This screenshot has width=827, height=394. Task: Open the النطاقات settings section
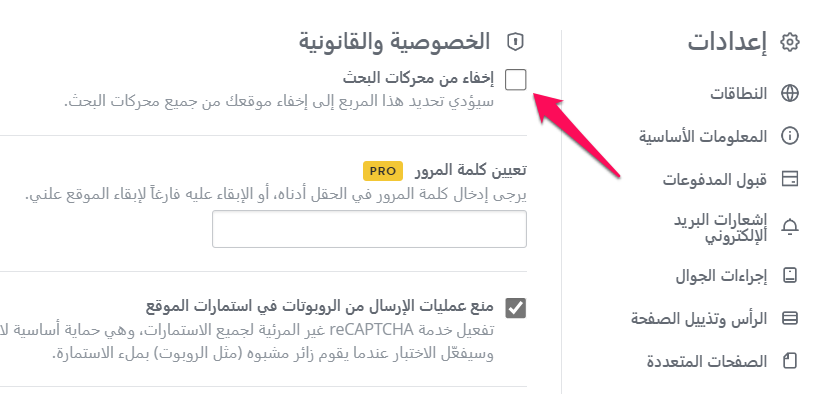[737, 94]
